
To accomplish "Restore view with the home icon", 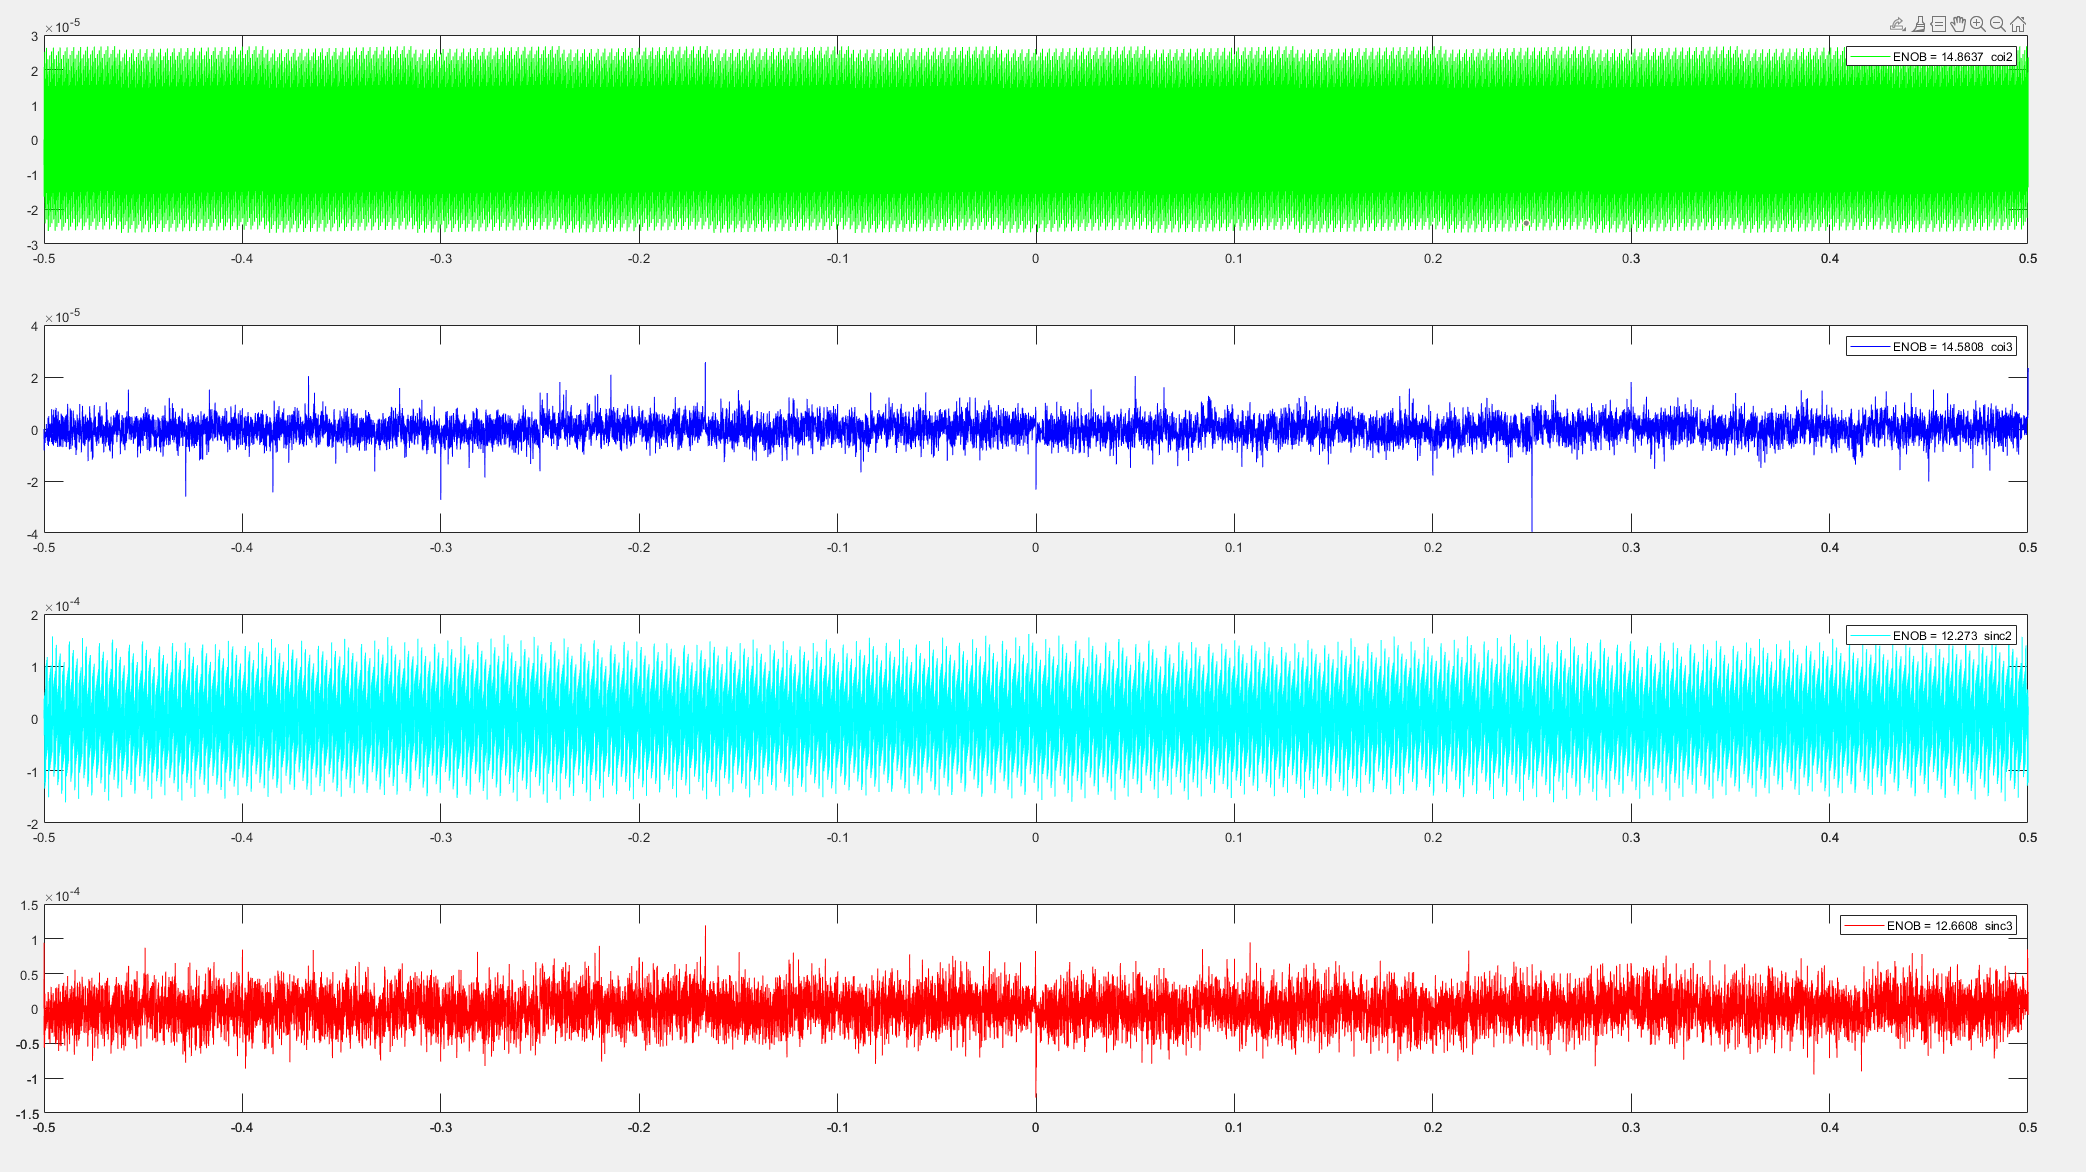I will pyautogui.click(x=2018, y=24).
